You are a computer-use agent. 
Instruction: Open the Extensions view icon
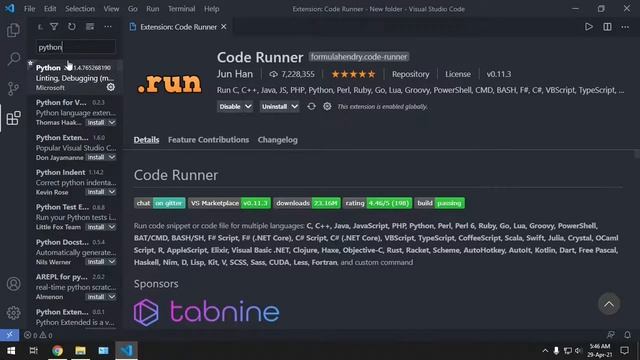pyautogui.click(x=13, y=118)
